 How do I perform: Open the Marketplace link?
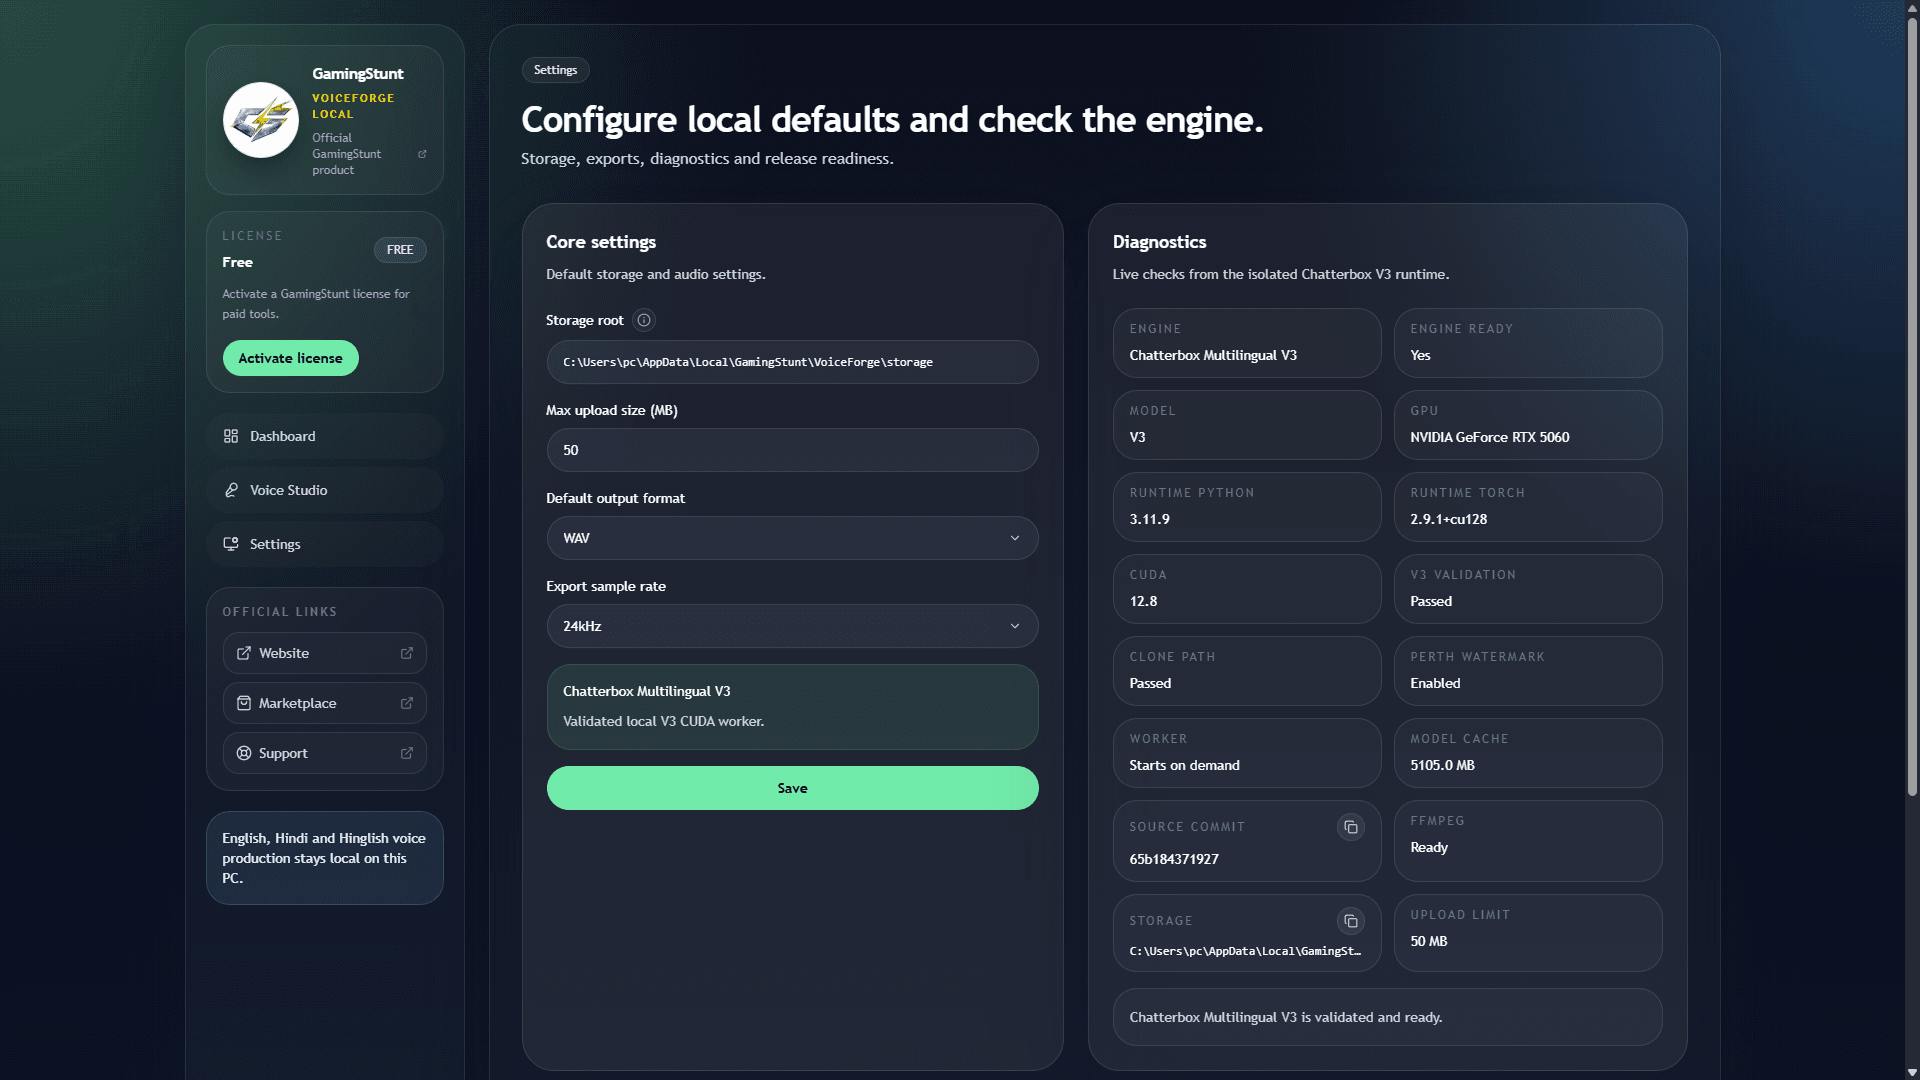click(325, 703)
